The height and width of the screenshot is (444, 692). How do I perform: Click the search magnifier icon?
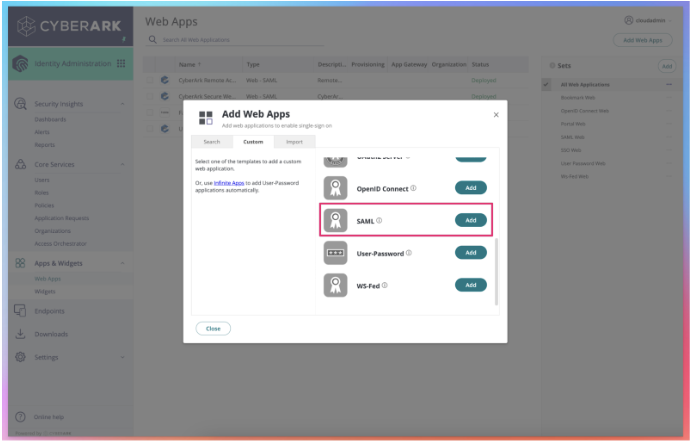(153, 40)
